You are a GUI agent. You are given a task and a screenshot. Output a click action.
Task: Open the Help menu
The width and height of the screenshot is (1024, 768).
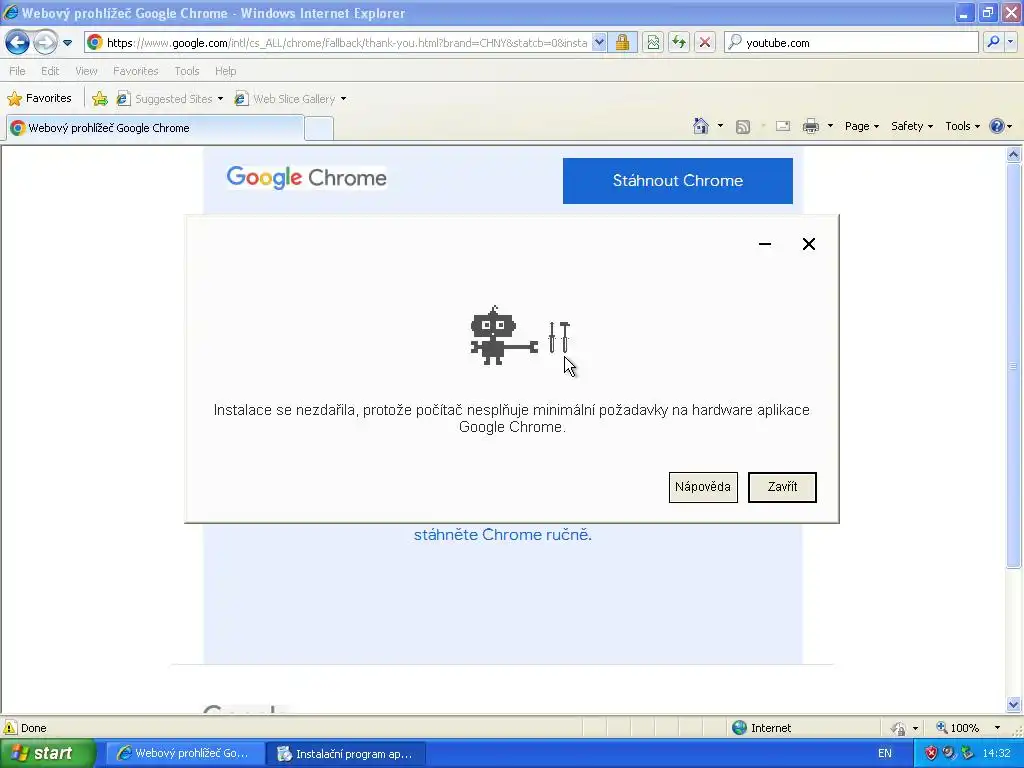tap(225, 71)
